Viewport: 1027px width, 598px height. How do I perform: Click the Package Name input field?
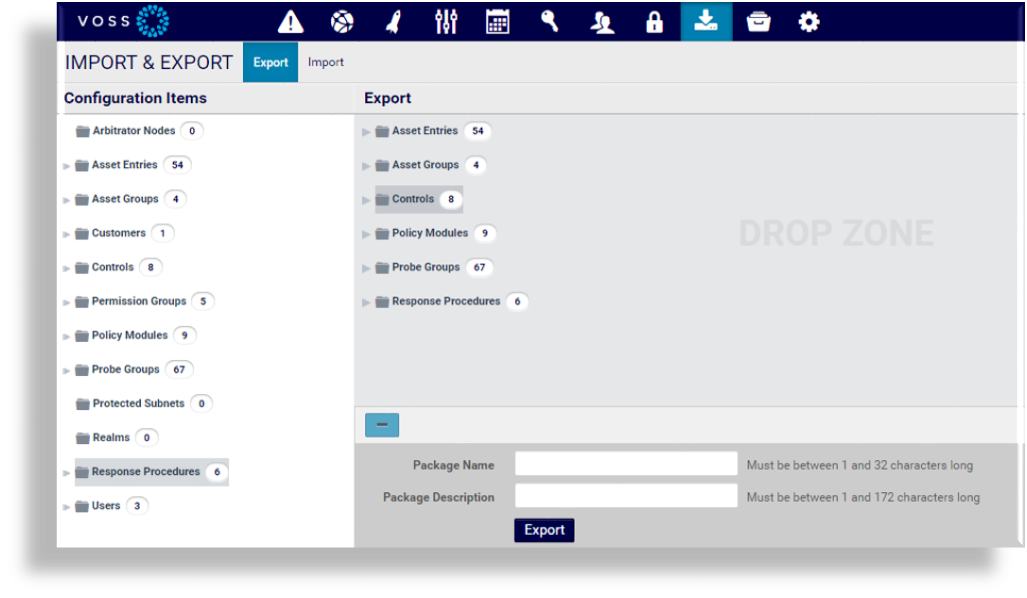625,464
